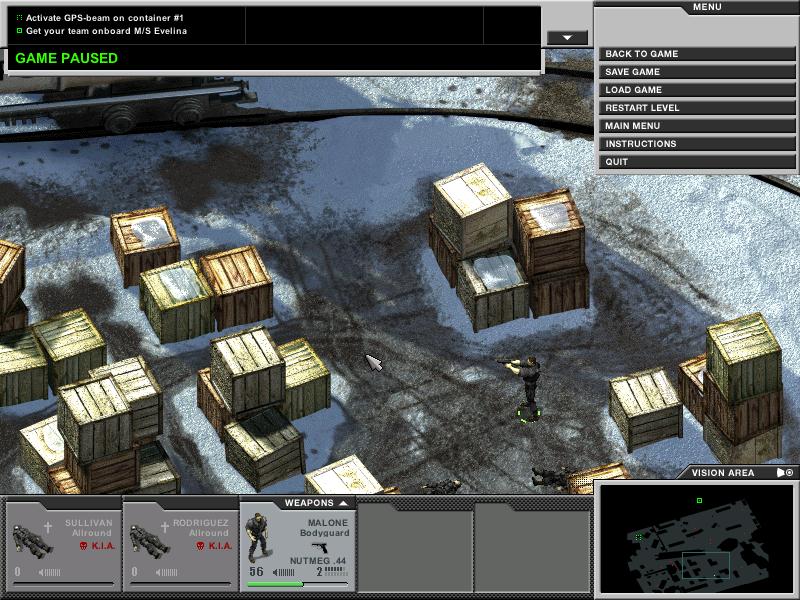Viewport: 800px width, 600px height.
Task: Choose SAVE GAME from the pause menu
Action: click(x=697, y=72)
